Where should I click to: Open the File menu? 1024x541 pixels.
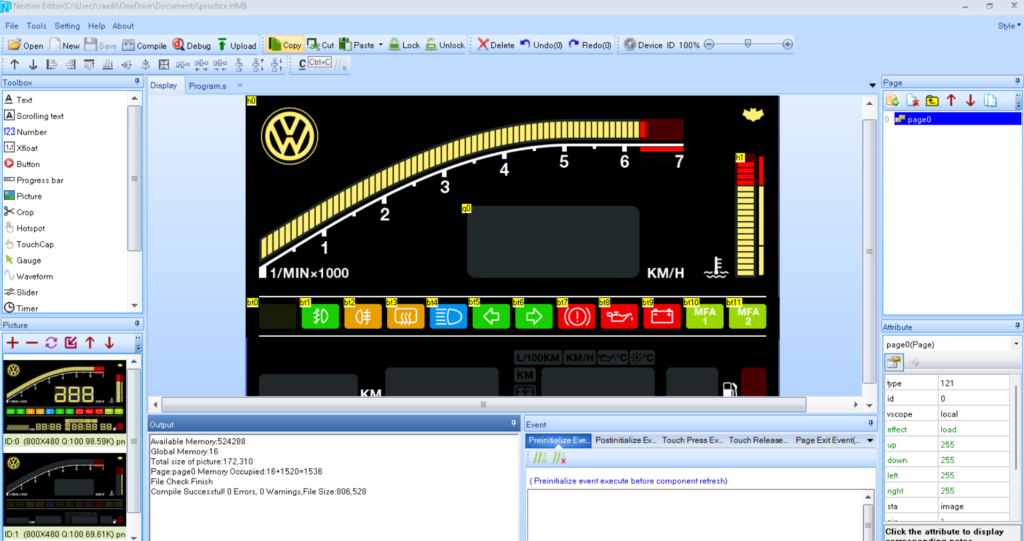[12, 26]
